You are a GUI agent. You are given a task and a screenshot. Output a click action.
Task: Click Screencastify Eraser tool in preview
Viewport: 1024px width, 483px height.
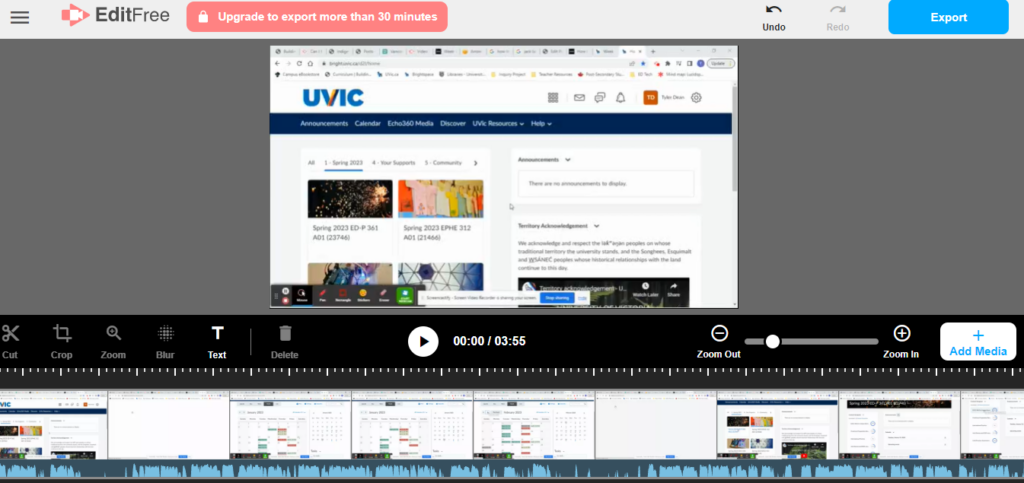(383, 295)
